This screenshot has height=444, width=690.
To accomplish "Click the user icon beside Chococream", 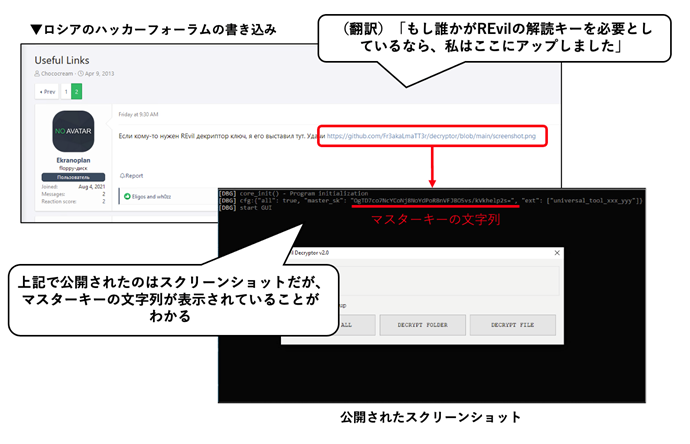I will coord(37,74).
